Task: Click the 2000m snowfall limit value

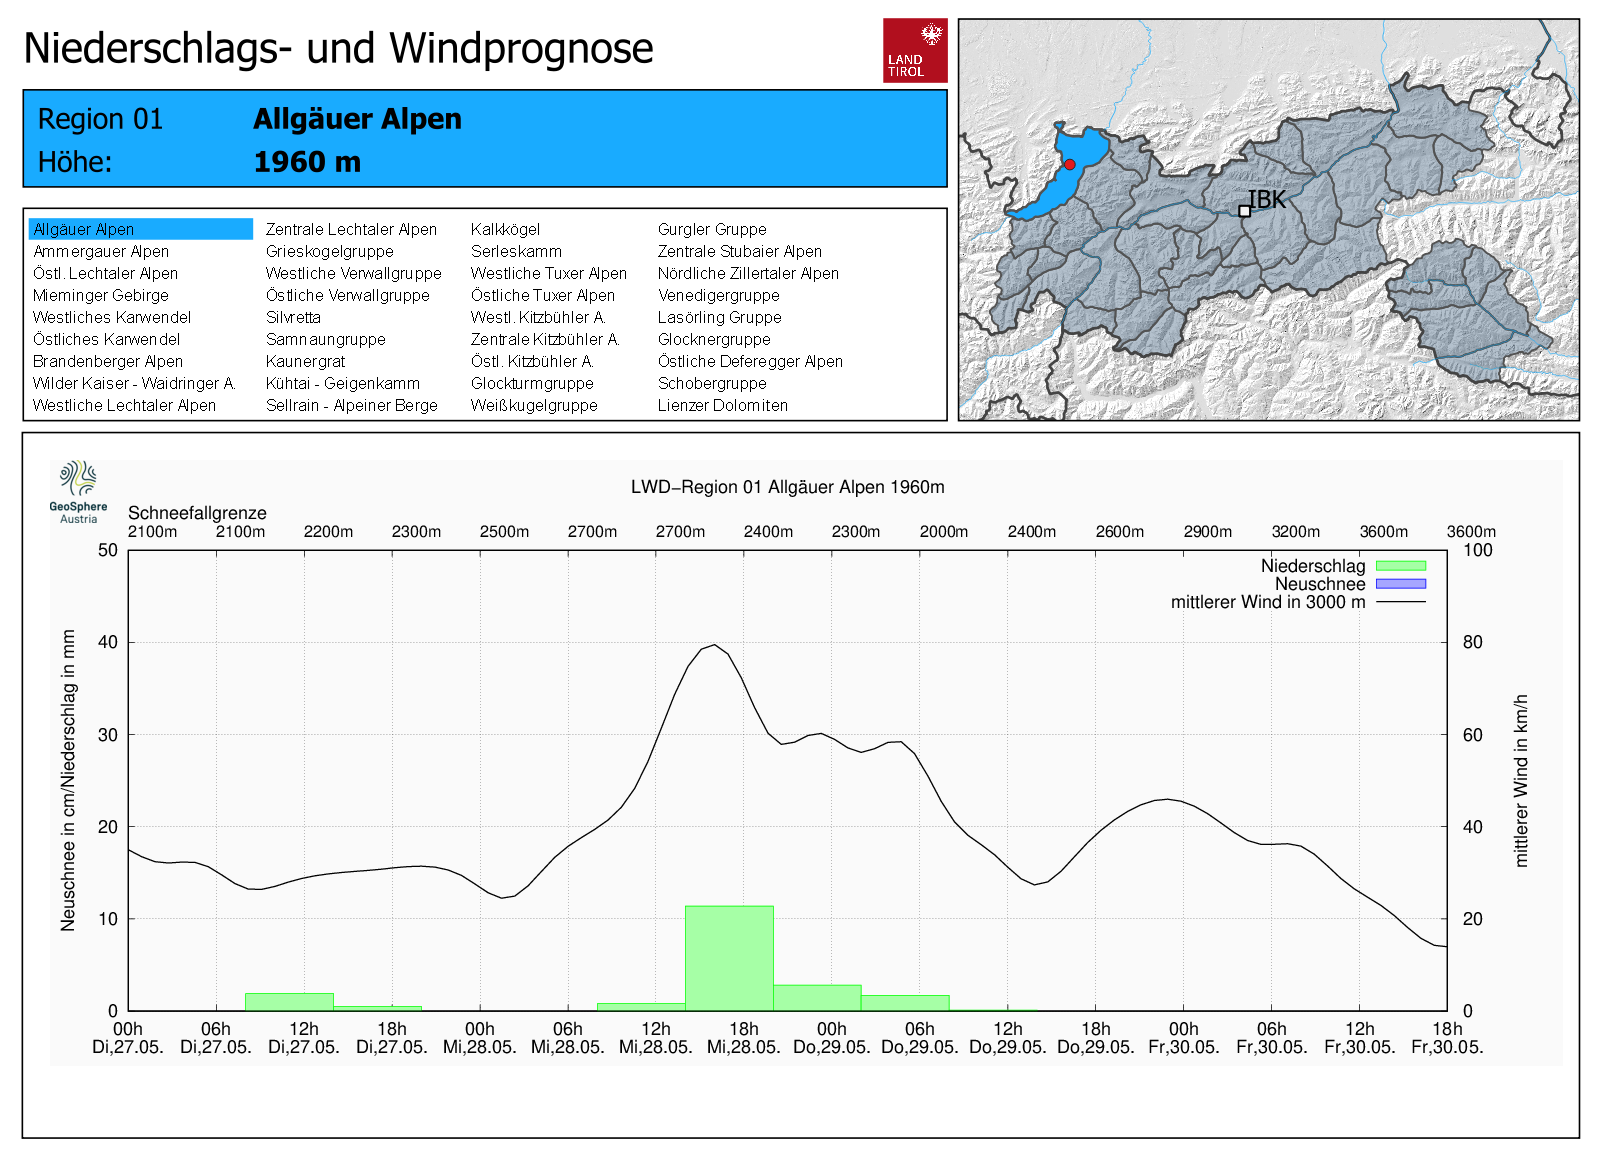Action: 944,532
